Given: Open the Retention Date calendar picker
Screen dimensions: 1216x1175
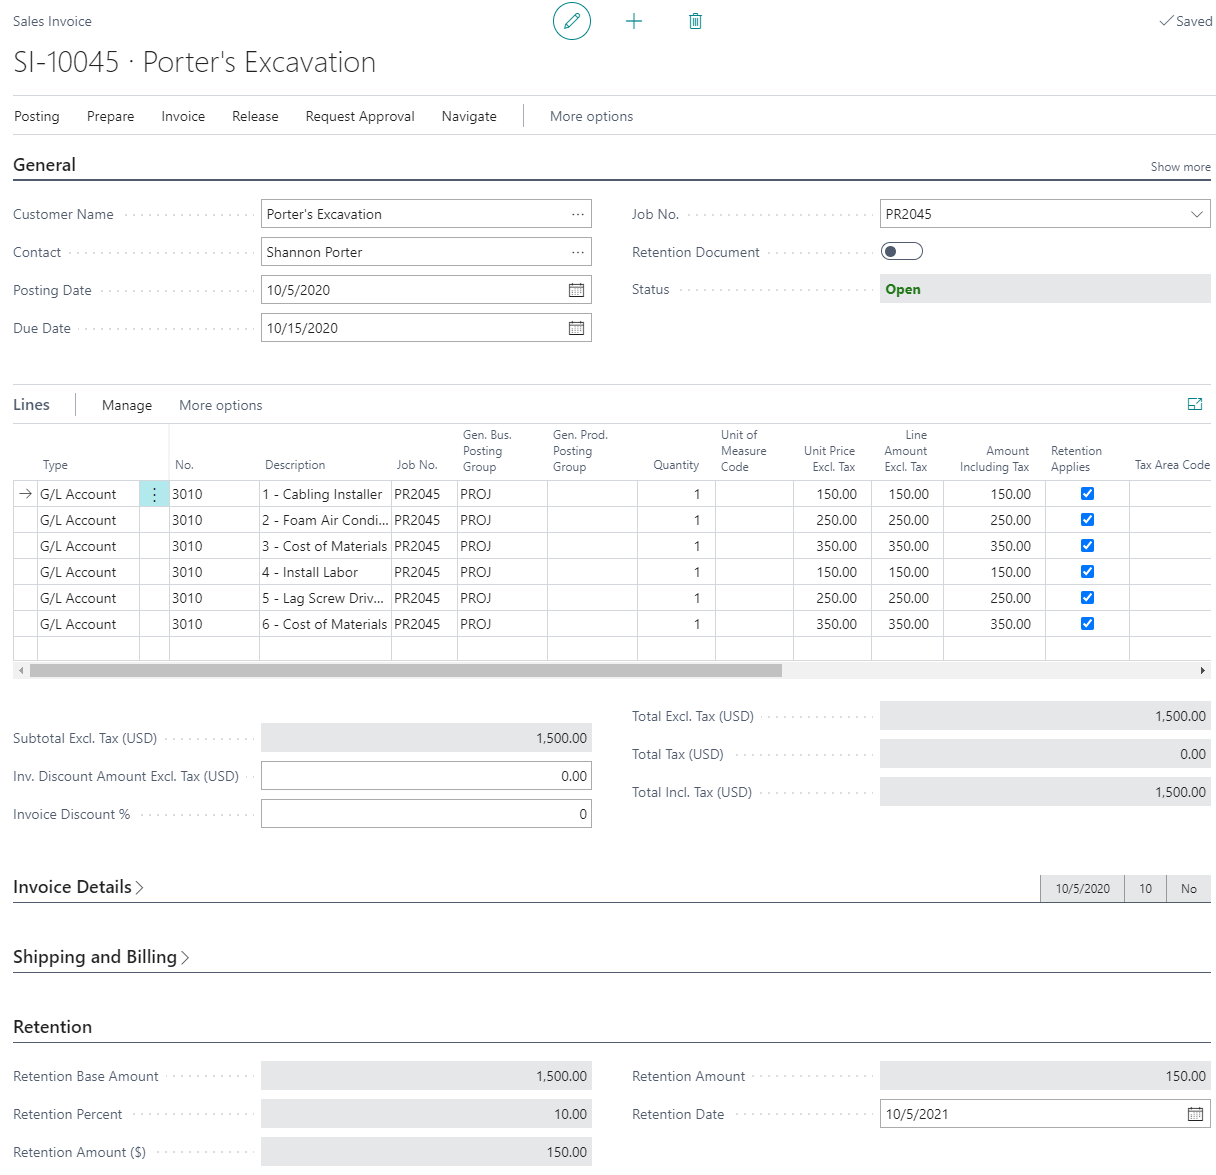Looking at the screenshot, I should coord(1195,1114).
